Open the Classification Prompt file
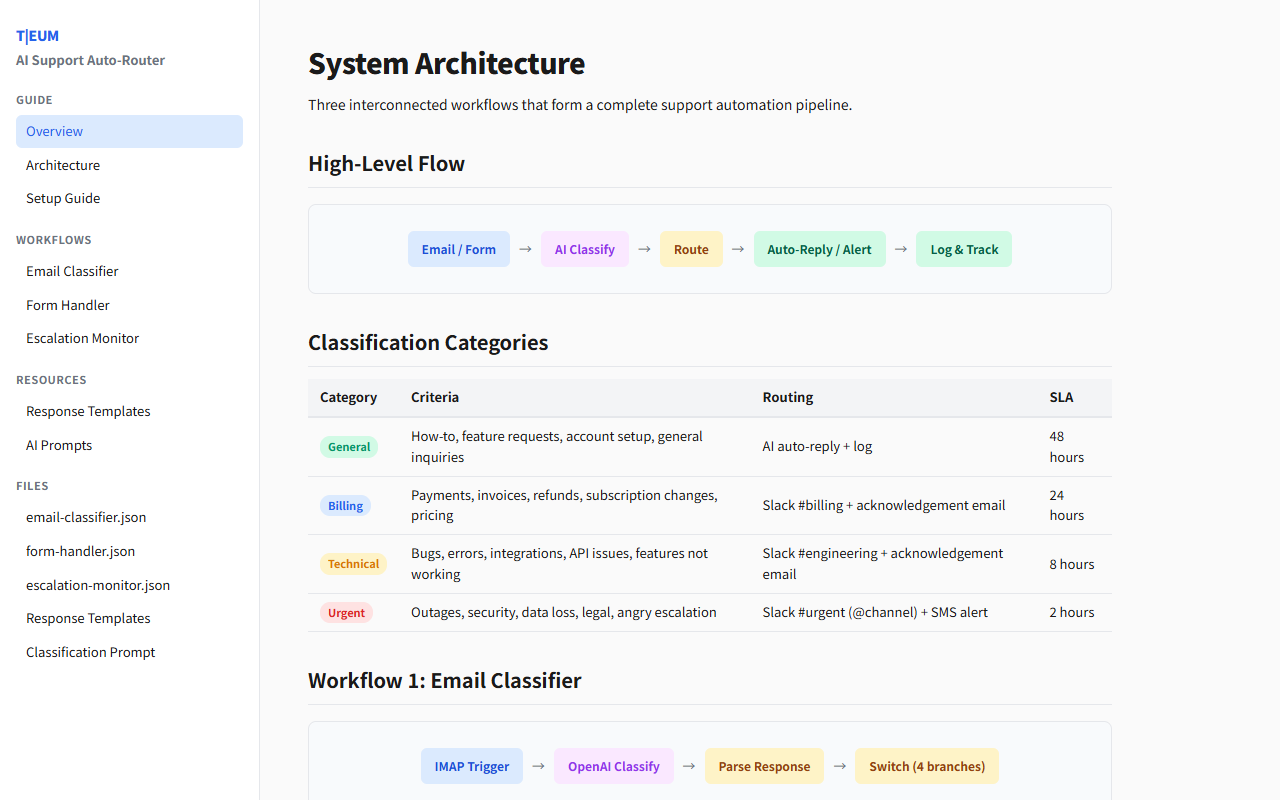Image resolution: width=1280 pixels, height=800 pixels. tap(90, 652)
